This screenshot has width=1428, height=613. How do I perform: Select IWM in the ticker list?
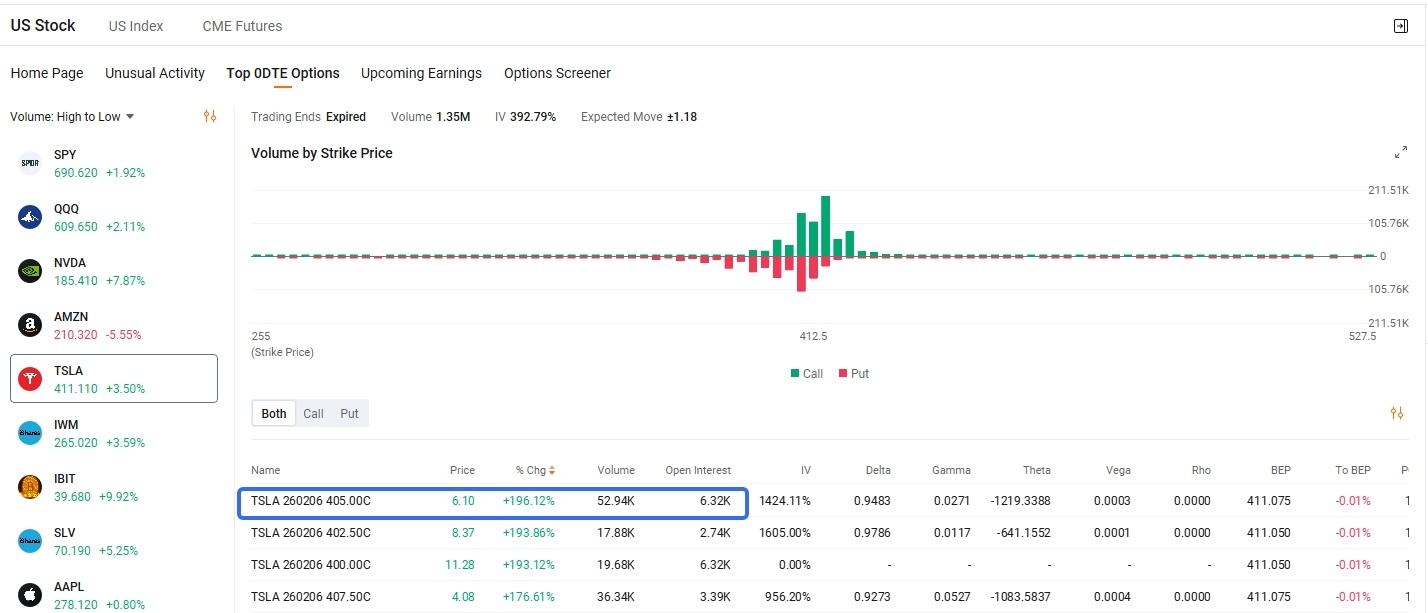[114, 433]
